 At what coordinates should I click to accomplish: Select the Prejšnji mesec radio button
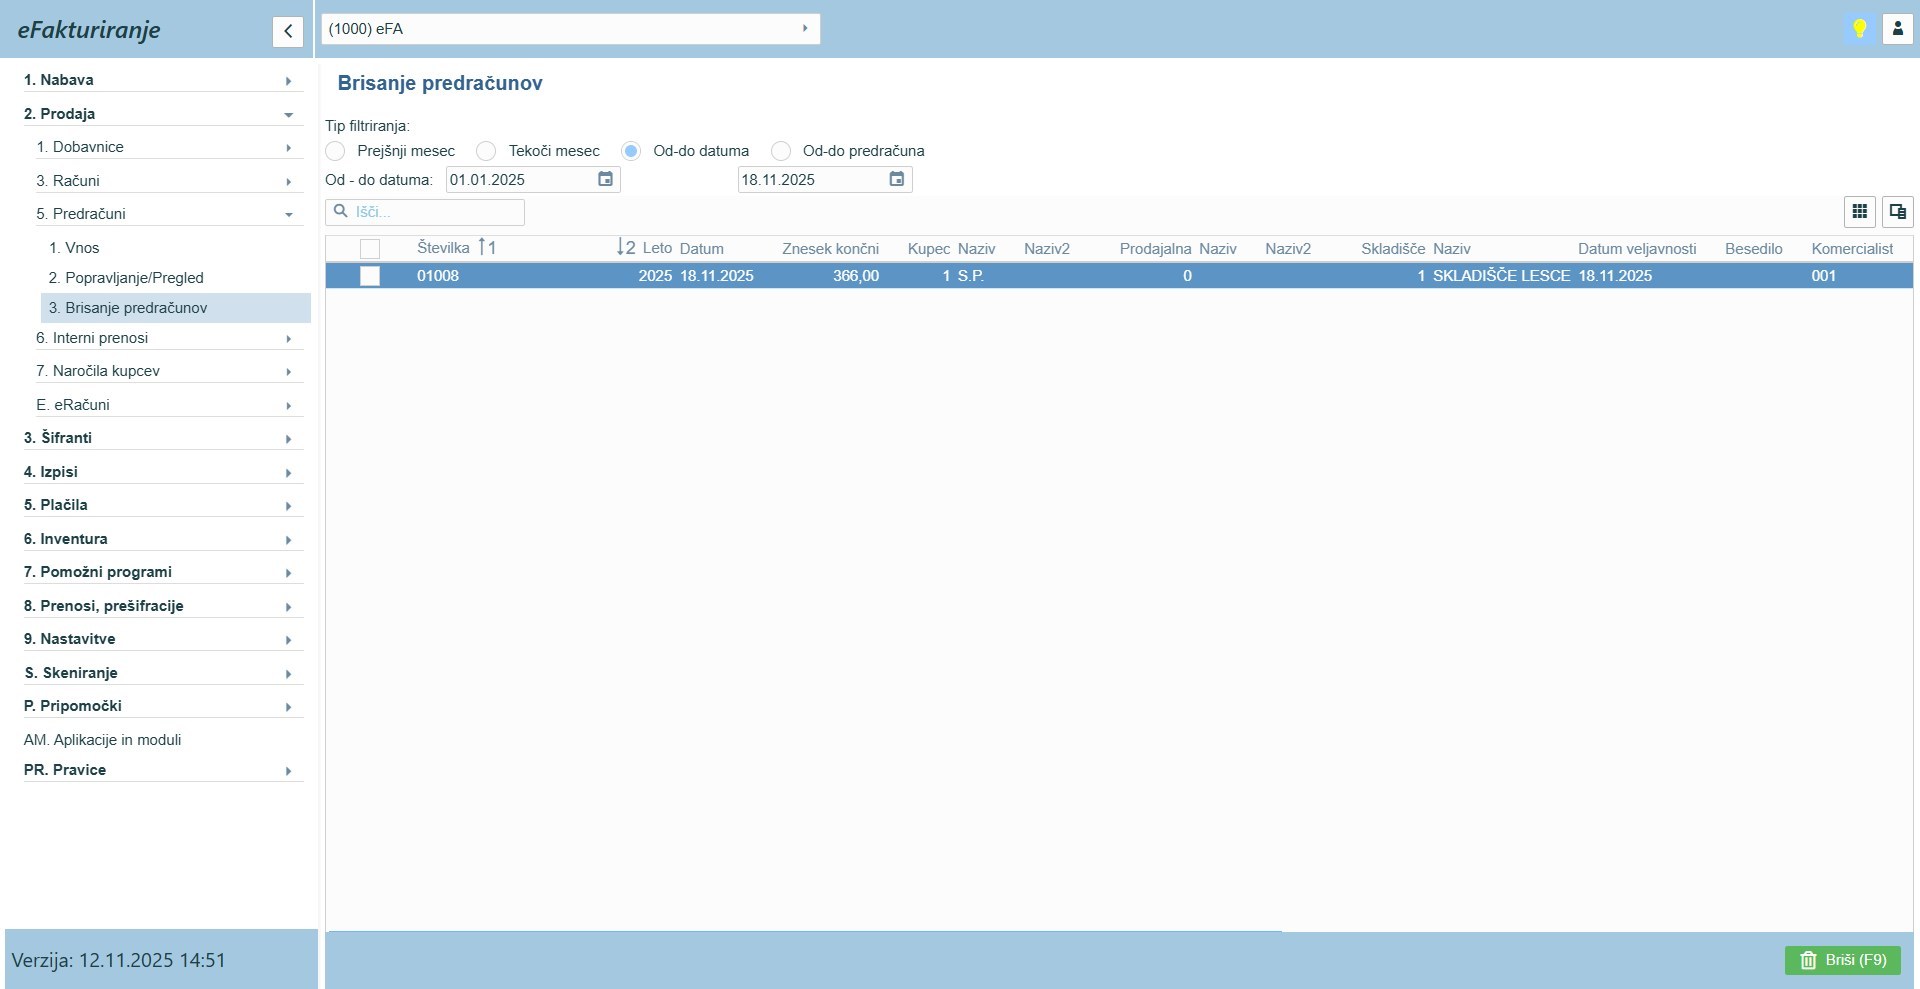pyautogui.click(x=336, y=151)
